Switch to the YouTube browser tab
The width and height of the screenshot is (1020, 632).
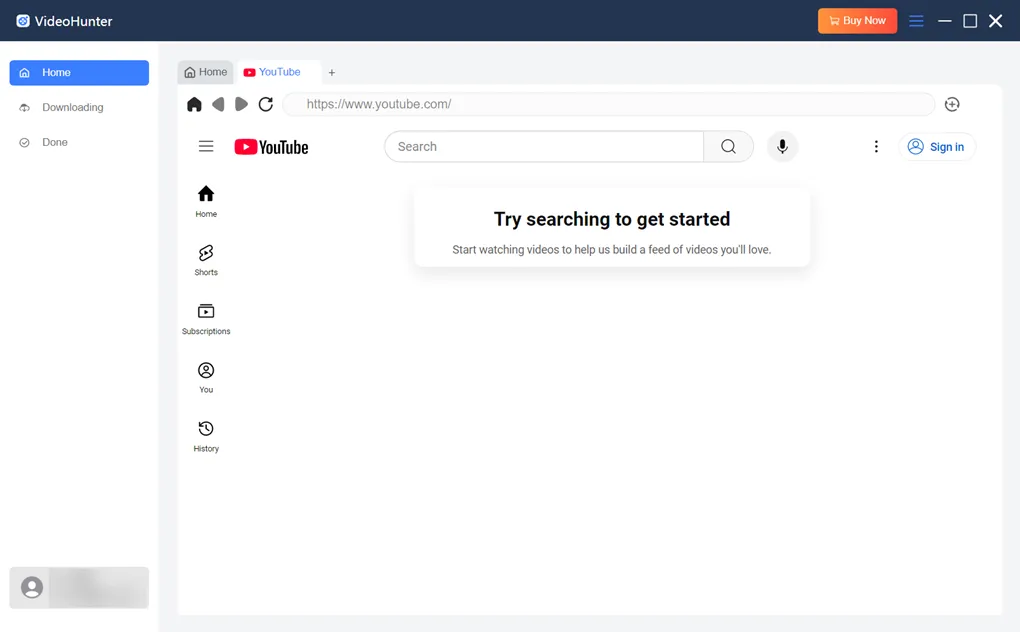[278, 72]
